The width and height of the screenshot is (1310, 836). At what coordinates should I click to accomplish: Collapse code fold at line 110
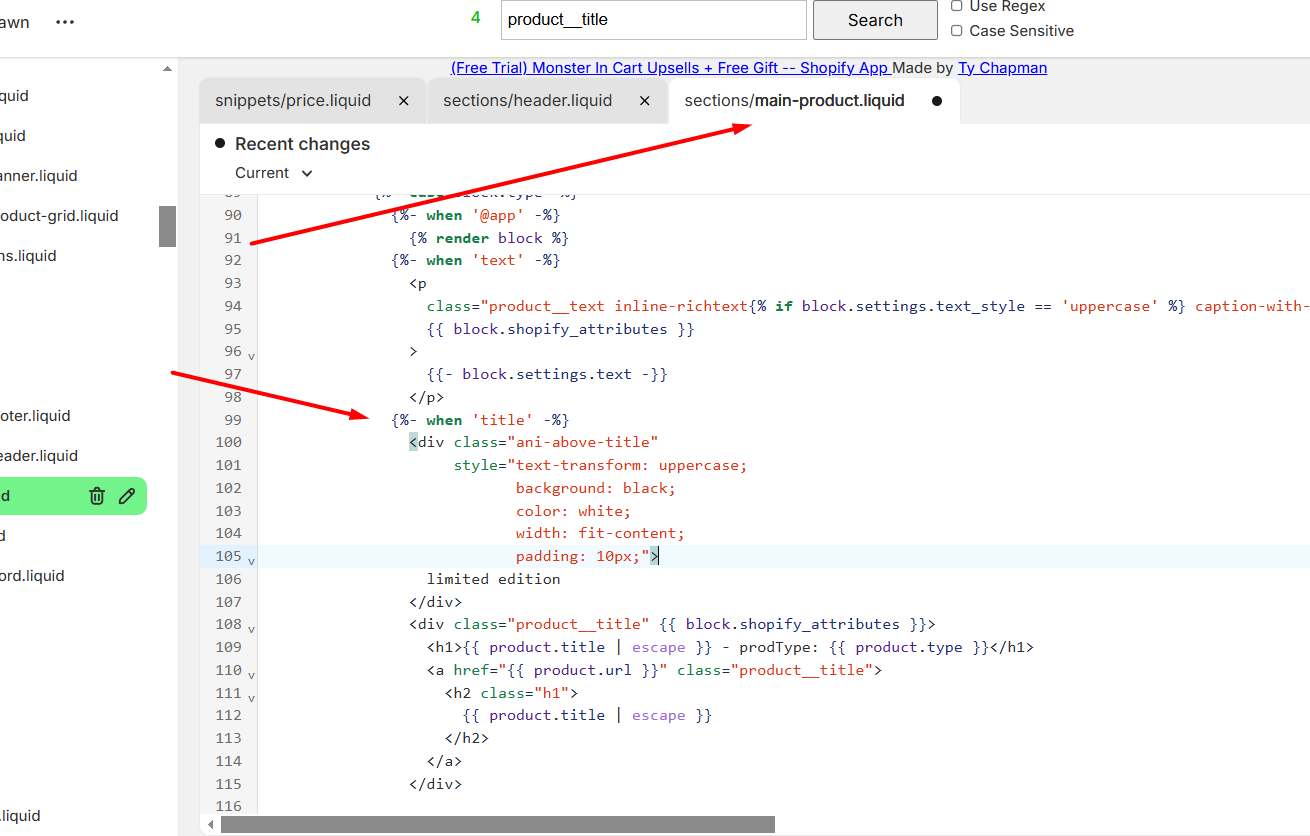point(251,675)
